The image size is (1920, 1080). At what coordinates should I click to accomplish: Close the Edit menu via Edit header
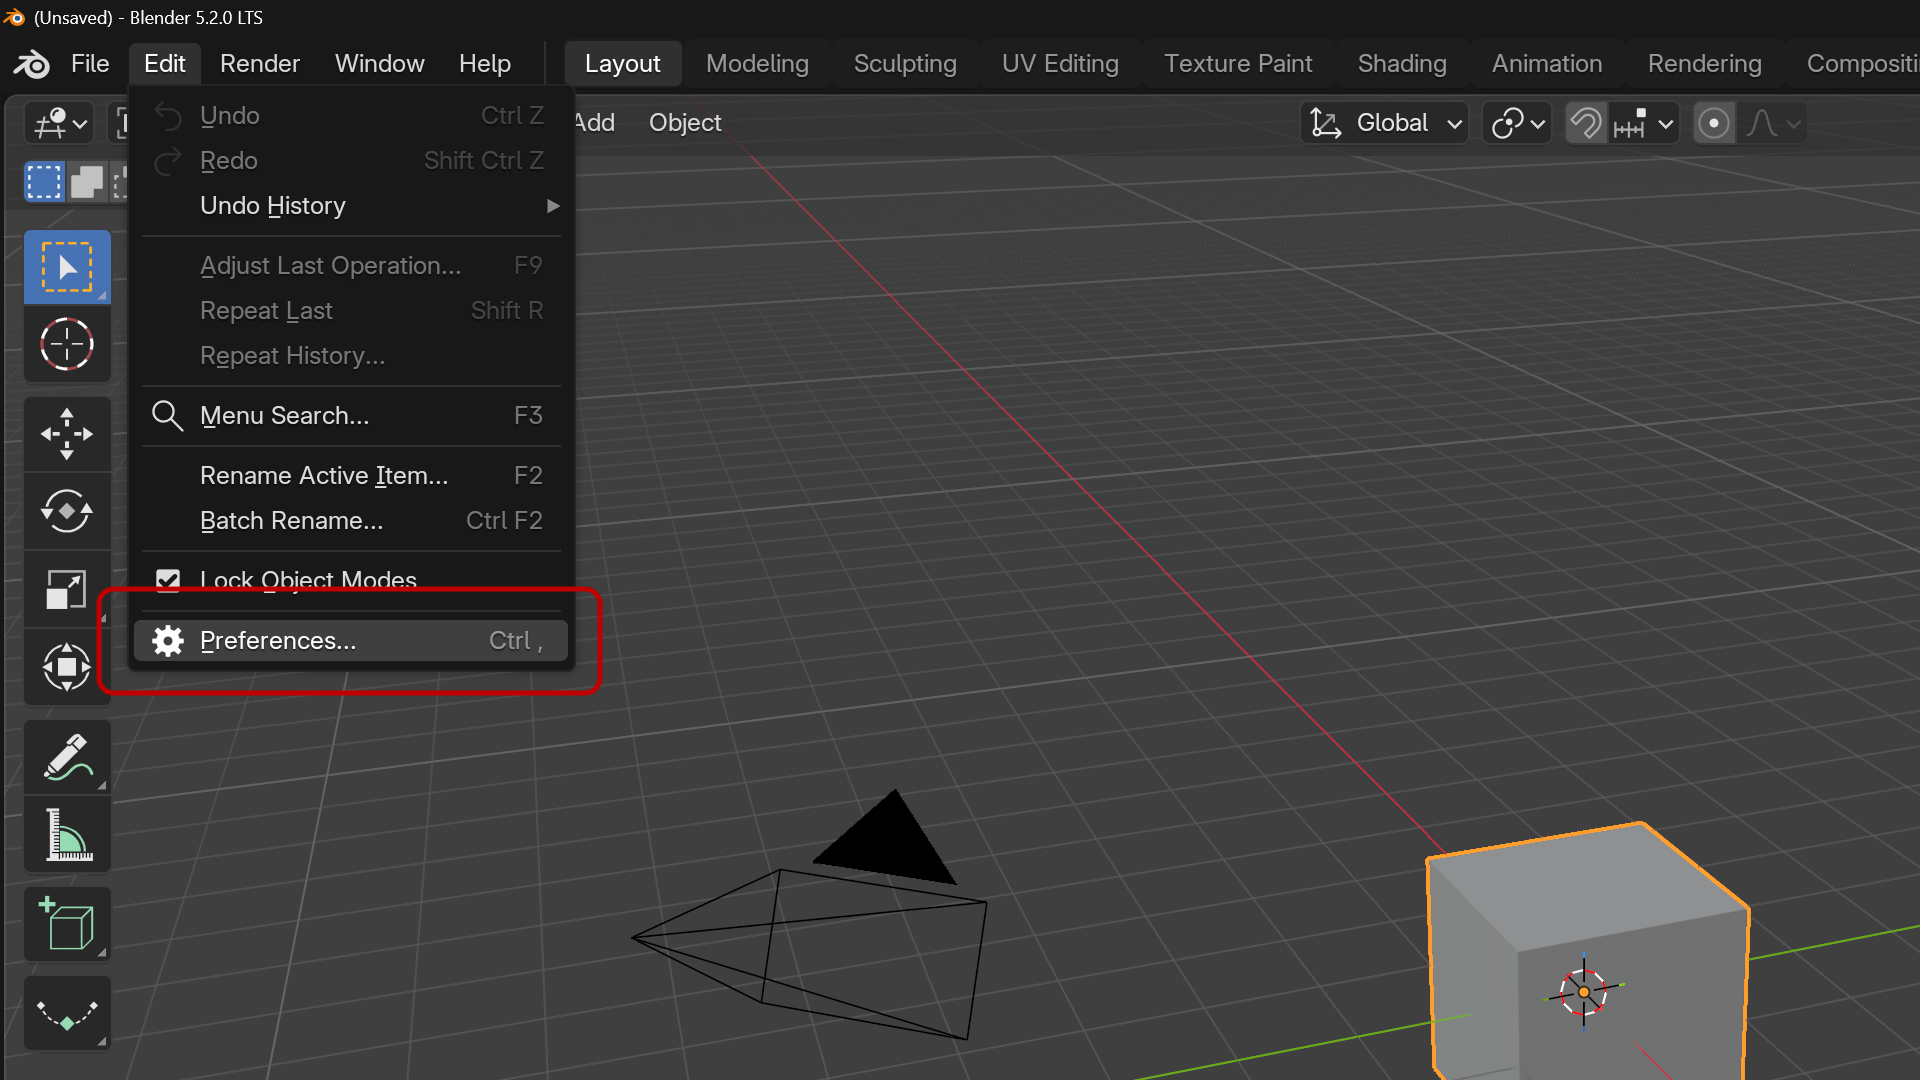[165, 63]
